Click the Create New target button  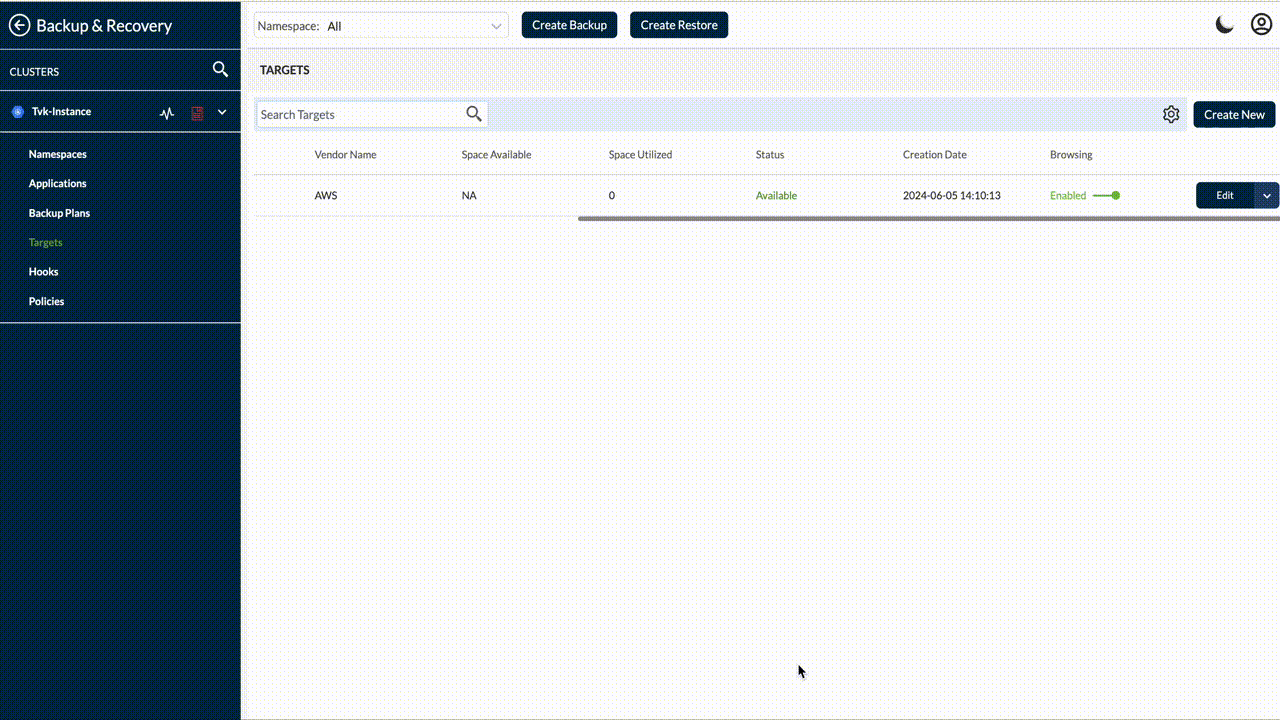pyautogui.click(x=1234, y=114)
